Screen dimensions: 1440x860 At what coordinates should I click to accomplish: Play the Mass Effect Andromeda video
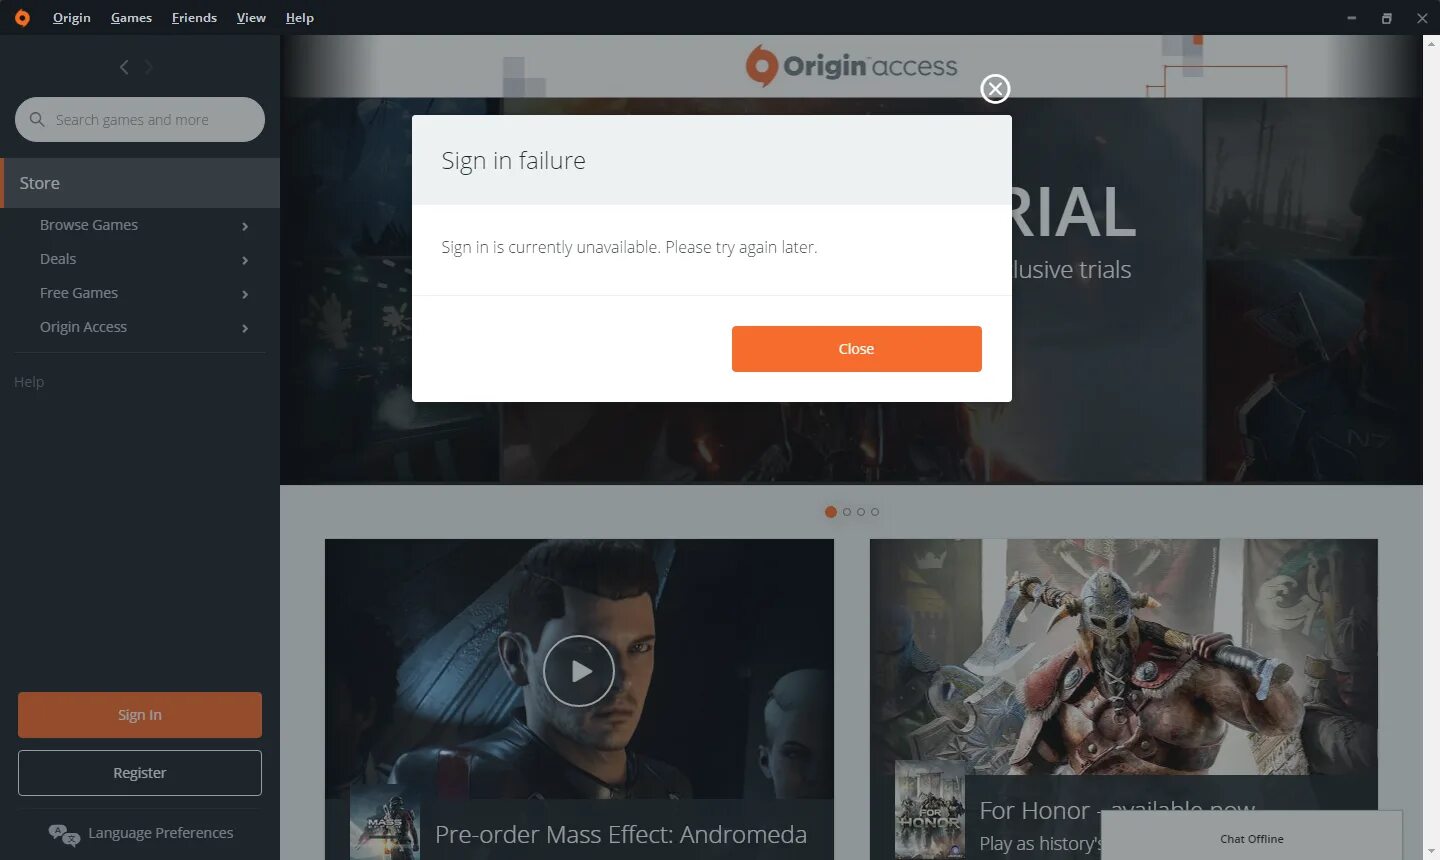click(x=579, y=671)
